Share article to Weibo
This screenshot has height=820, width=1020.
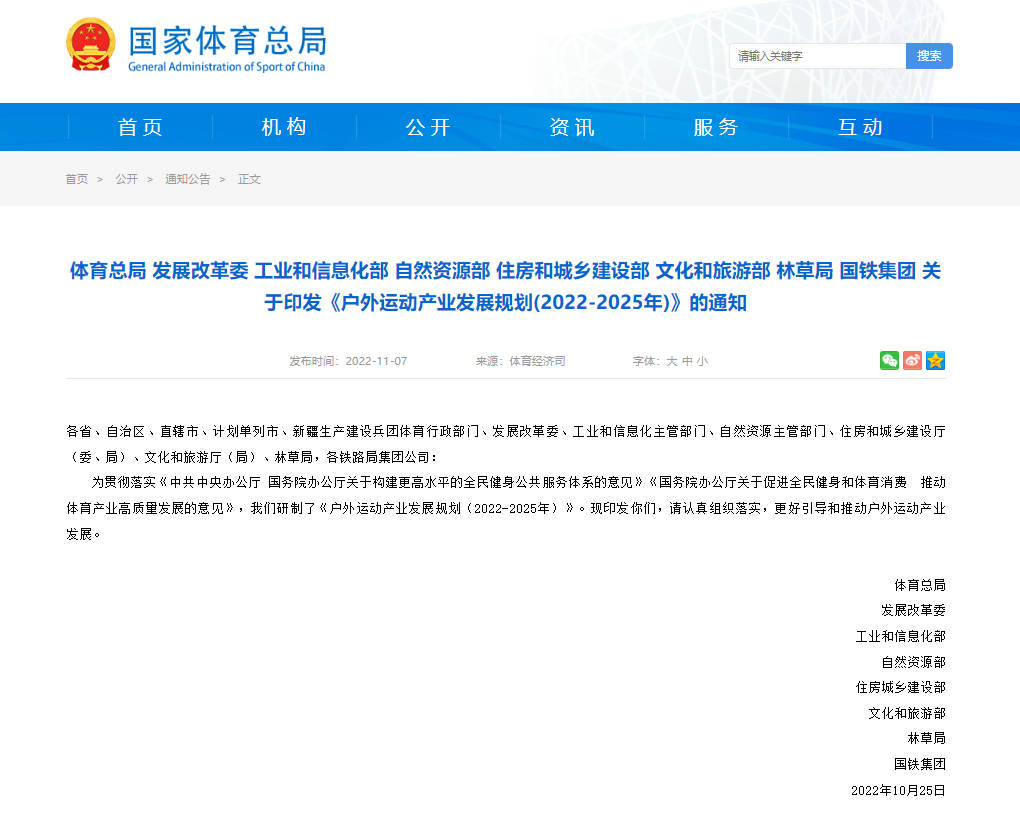point(912,361)
